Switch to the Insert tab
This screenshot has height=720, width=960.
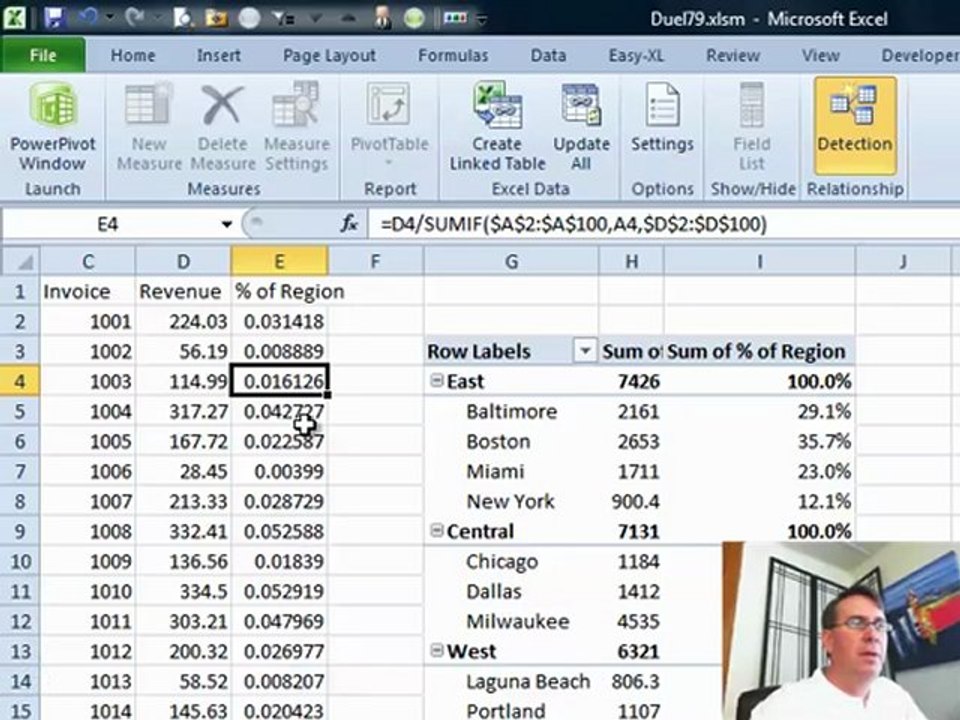(x=219, y=56)
